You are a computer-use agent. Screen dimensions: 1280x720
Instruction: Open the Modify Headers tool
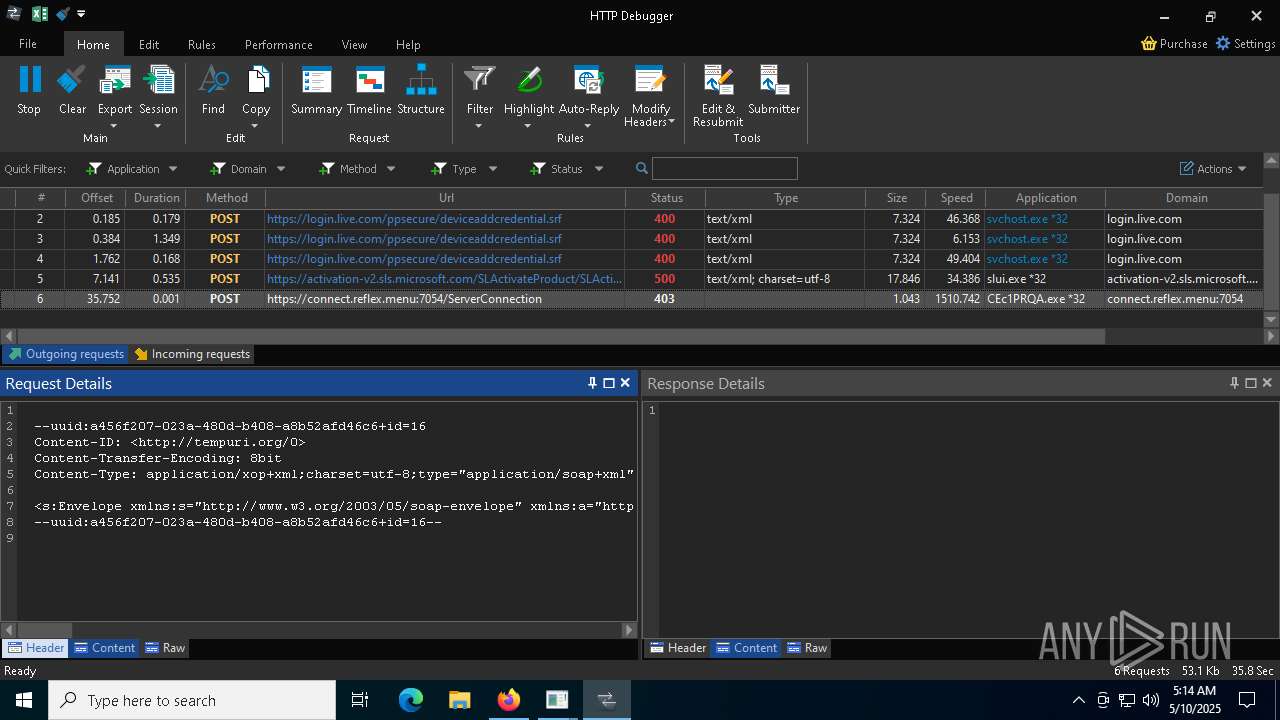650,95
